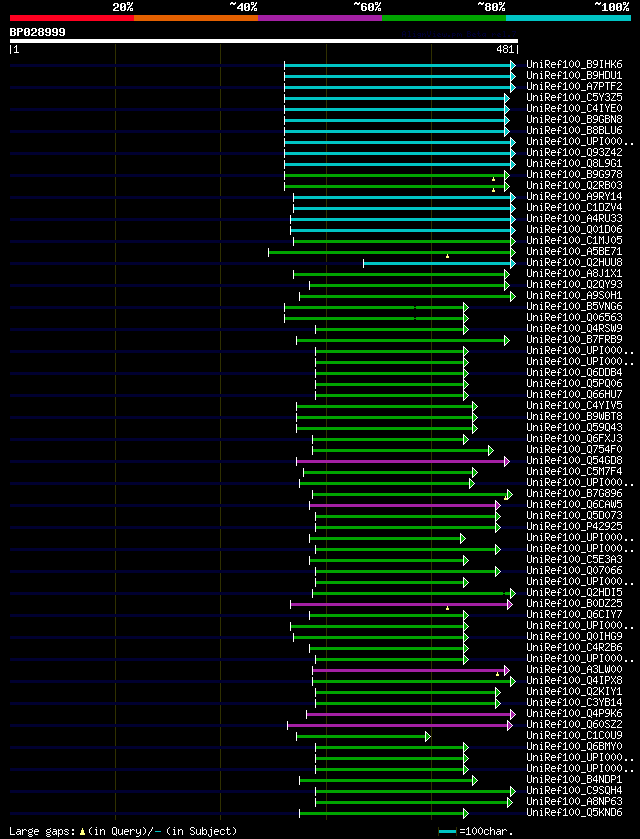Click the yellow gap marker under UniRef100_B0DZ25 bar
Image resolution: width=640 pixels, height=839 pixels.
click(x=447, y=608)
